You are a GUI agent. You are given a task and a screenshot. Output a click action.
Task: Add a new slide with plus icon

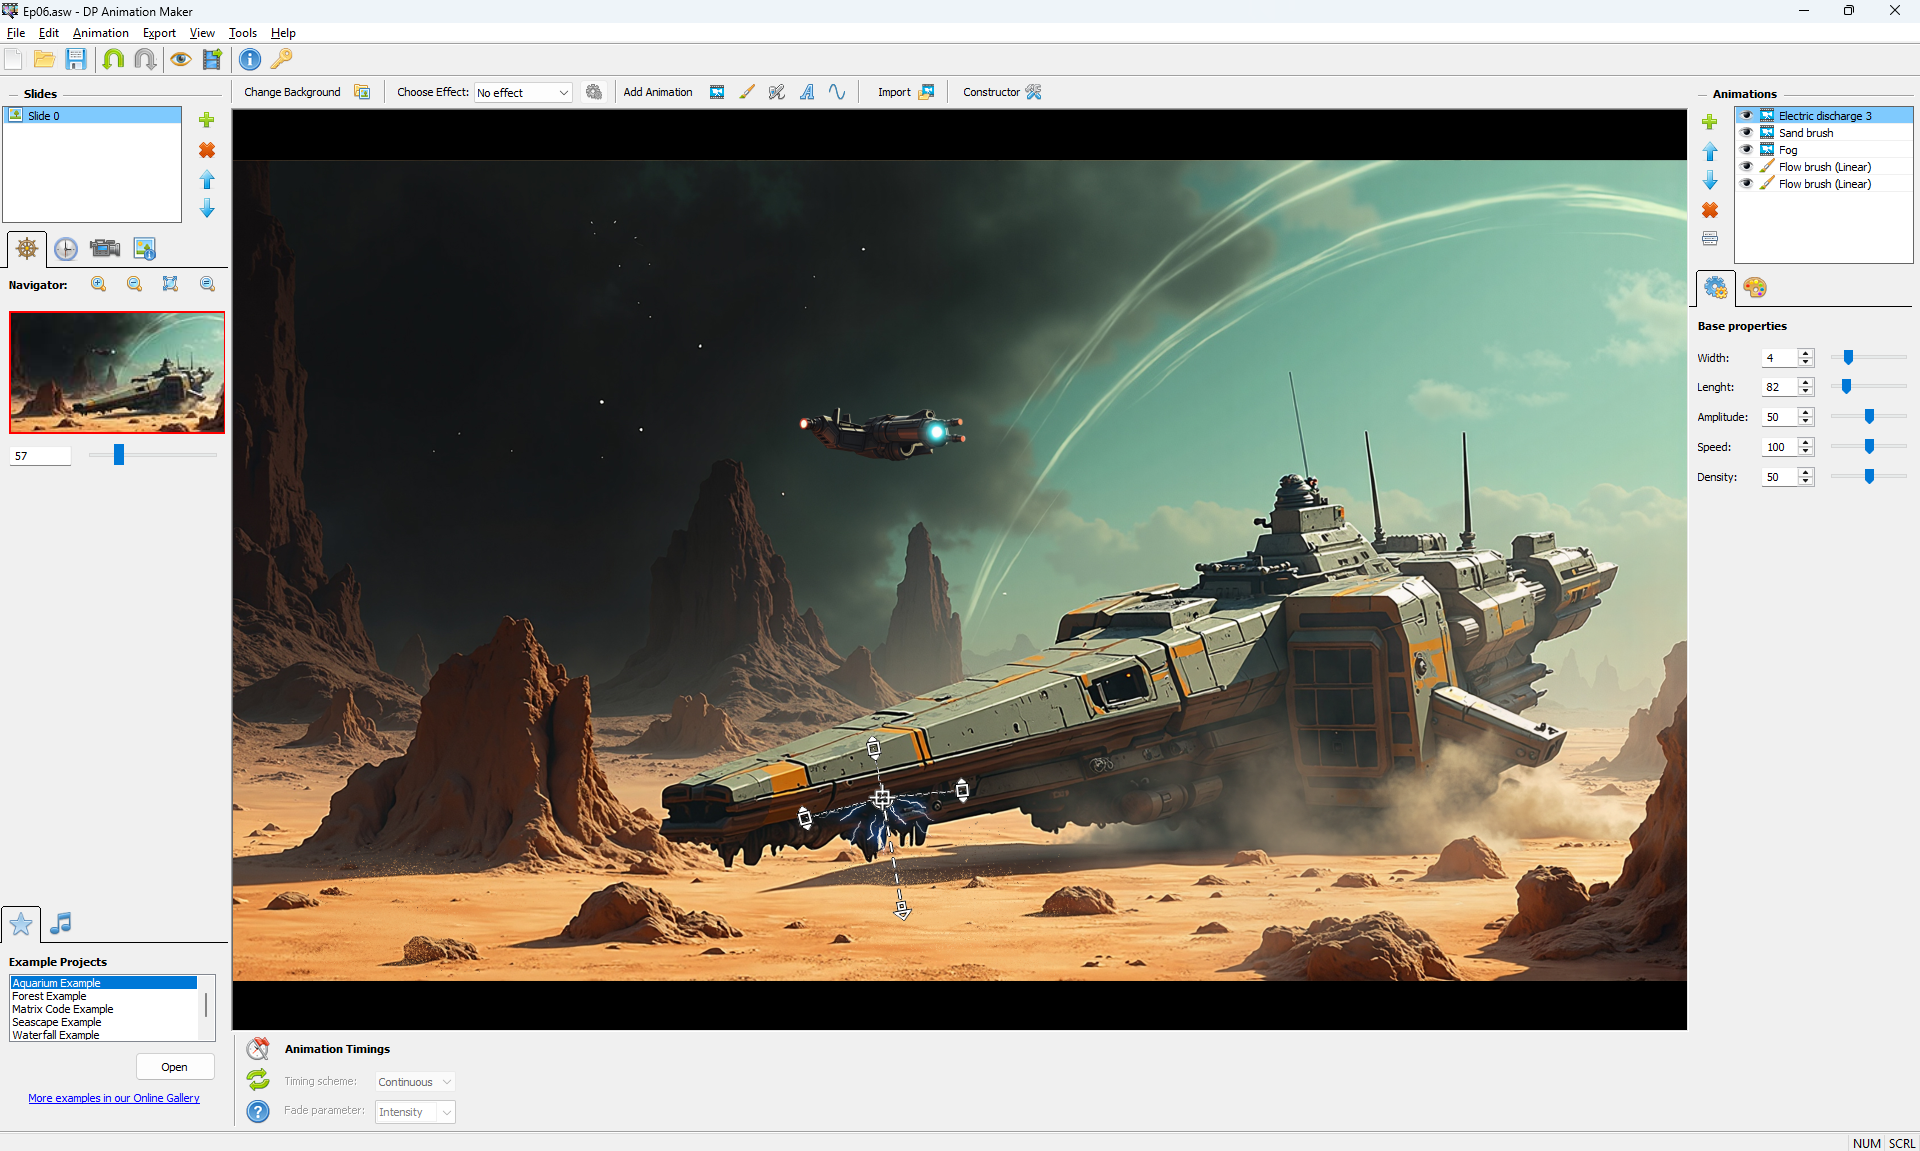coord(207,120)
